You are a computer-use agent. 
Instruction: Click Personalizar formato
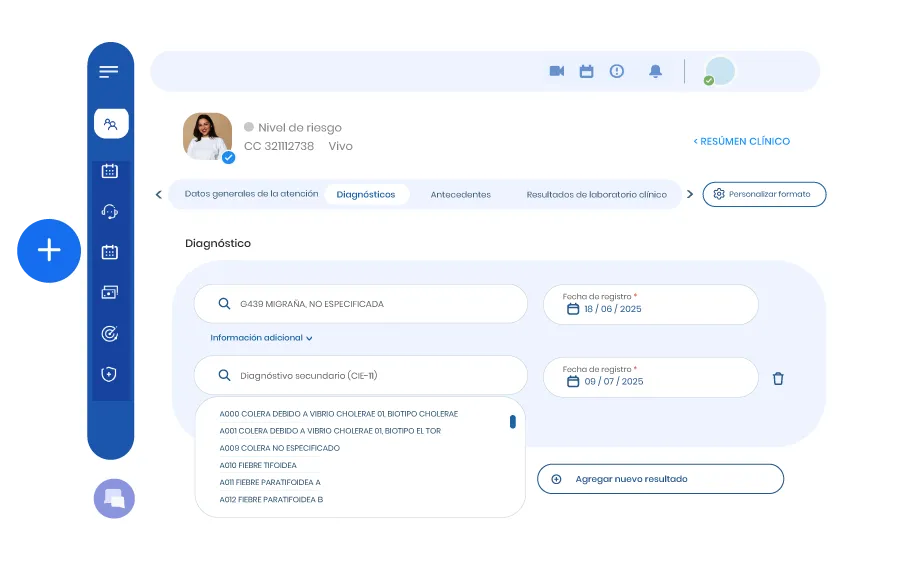(x=764, y=194)
